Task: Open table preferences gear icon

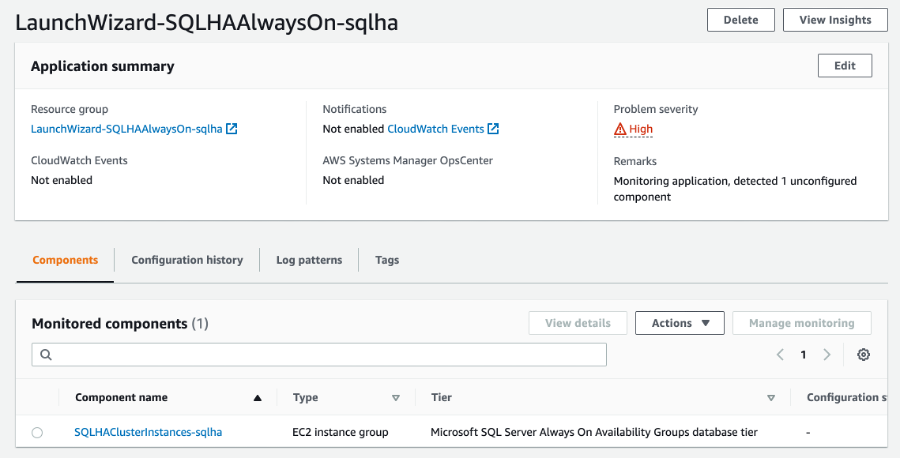Action: pos(863,355)
